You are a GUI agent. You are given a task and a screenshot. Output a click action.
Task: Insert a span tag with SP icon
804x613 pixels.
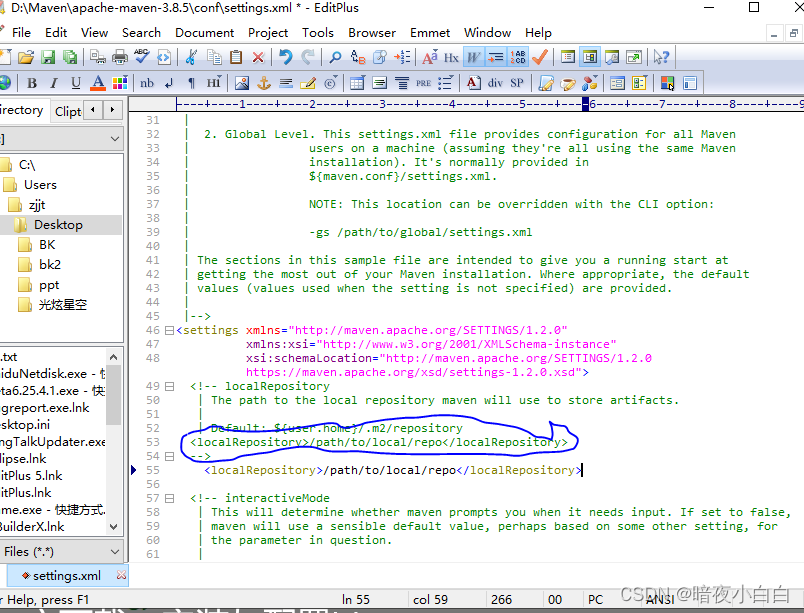click(x=517, y=83)
